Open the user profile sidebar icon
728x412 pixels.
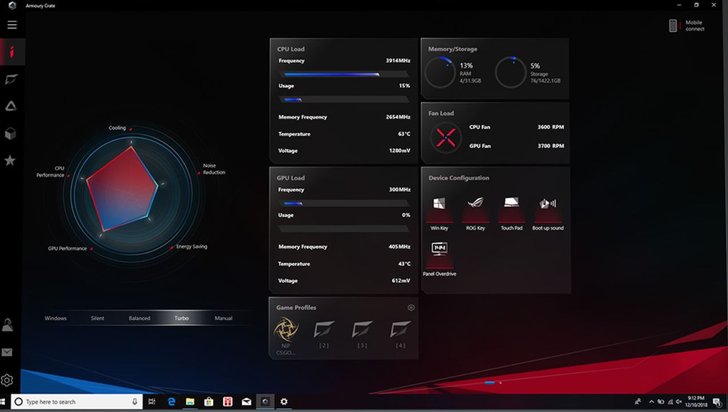7,325
